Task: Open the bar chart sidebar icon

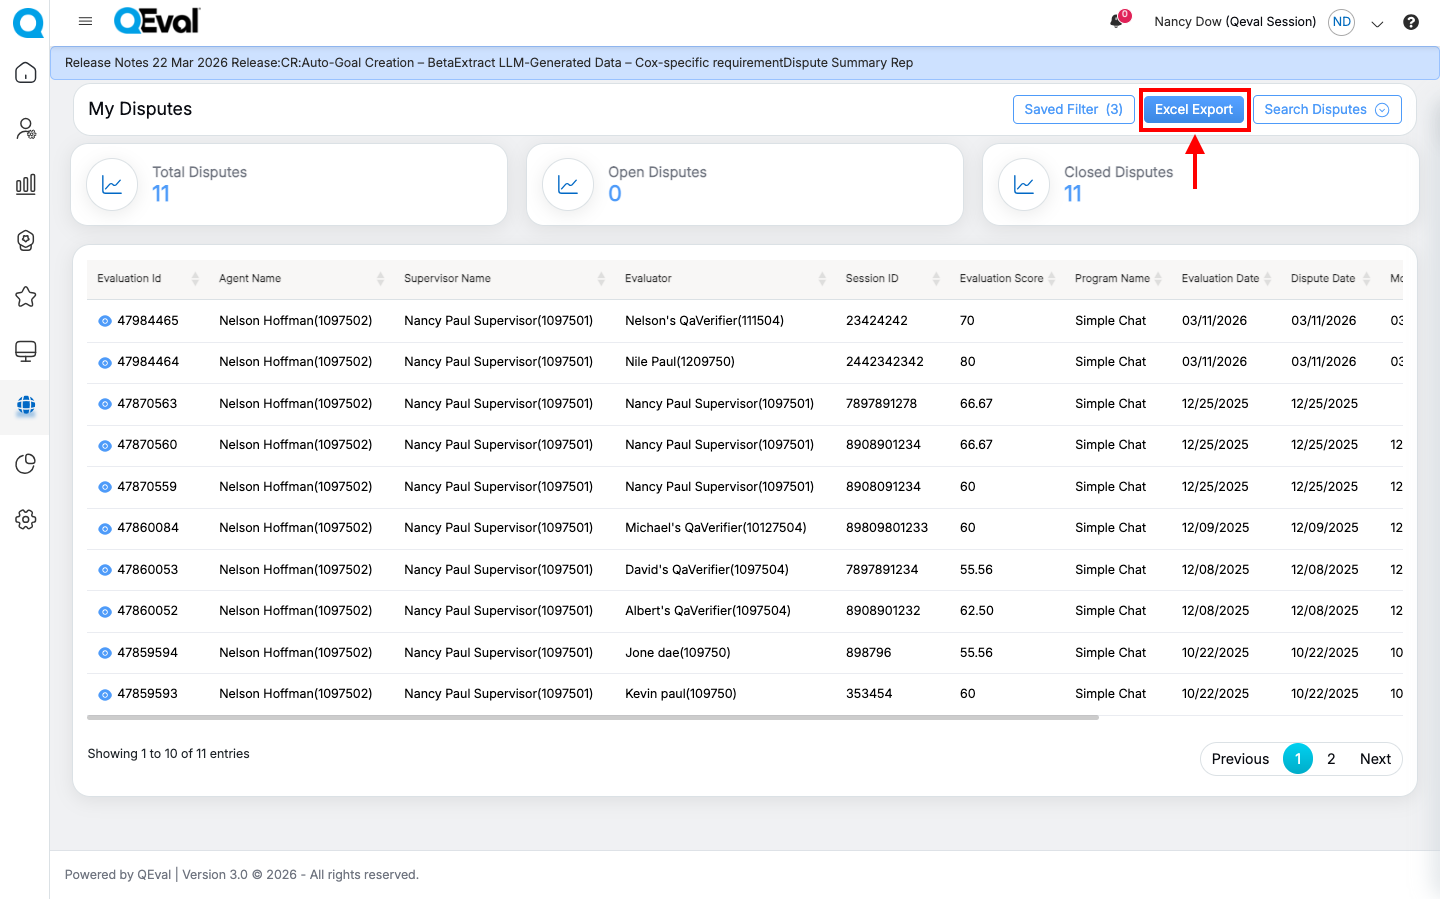Action: [x=26, y=184]
